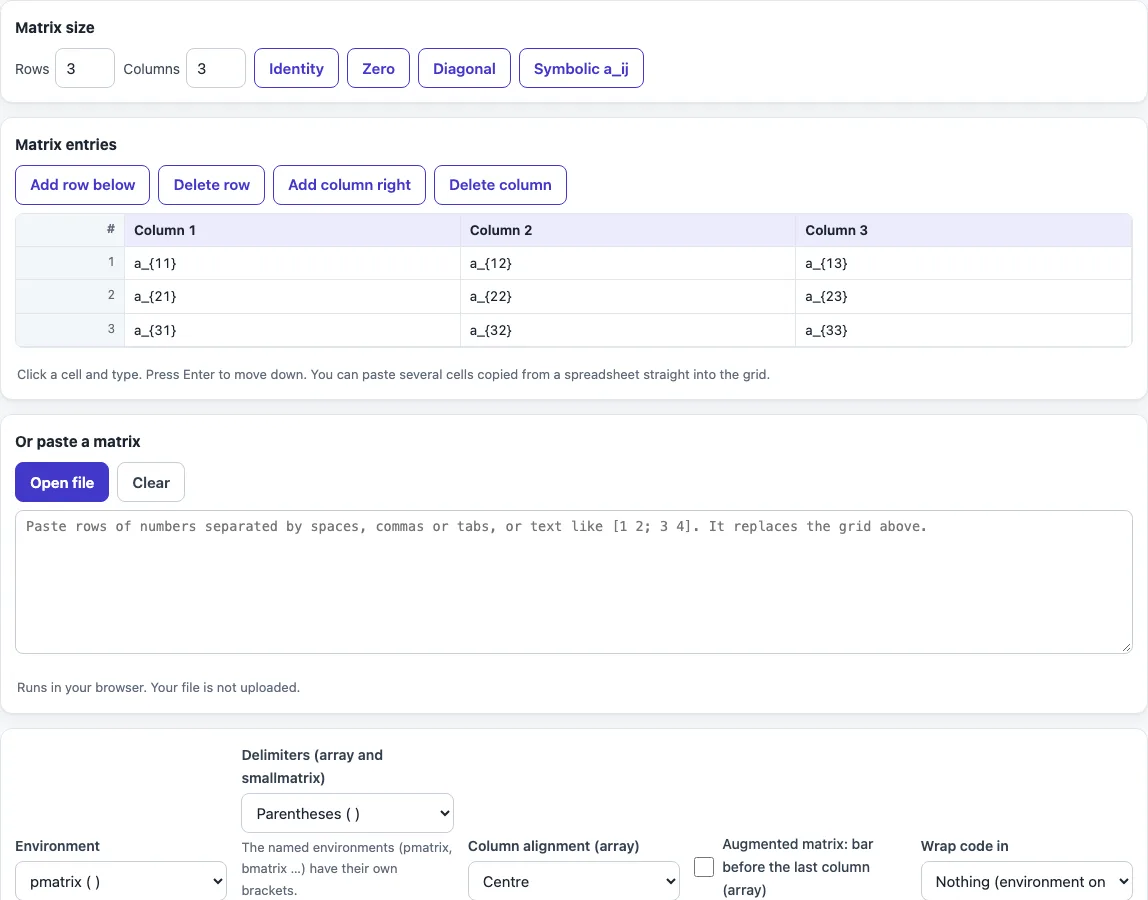Select cell containing a_{12}
The width and height of the screenshot is (1148, 900).
click(x=627, y=264)
